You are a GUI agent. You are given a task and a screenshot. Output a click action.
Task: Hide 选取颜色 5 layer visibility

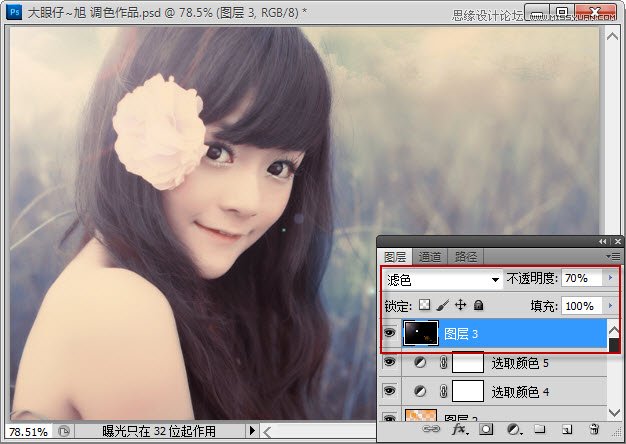390,362
